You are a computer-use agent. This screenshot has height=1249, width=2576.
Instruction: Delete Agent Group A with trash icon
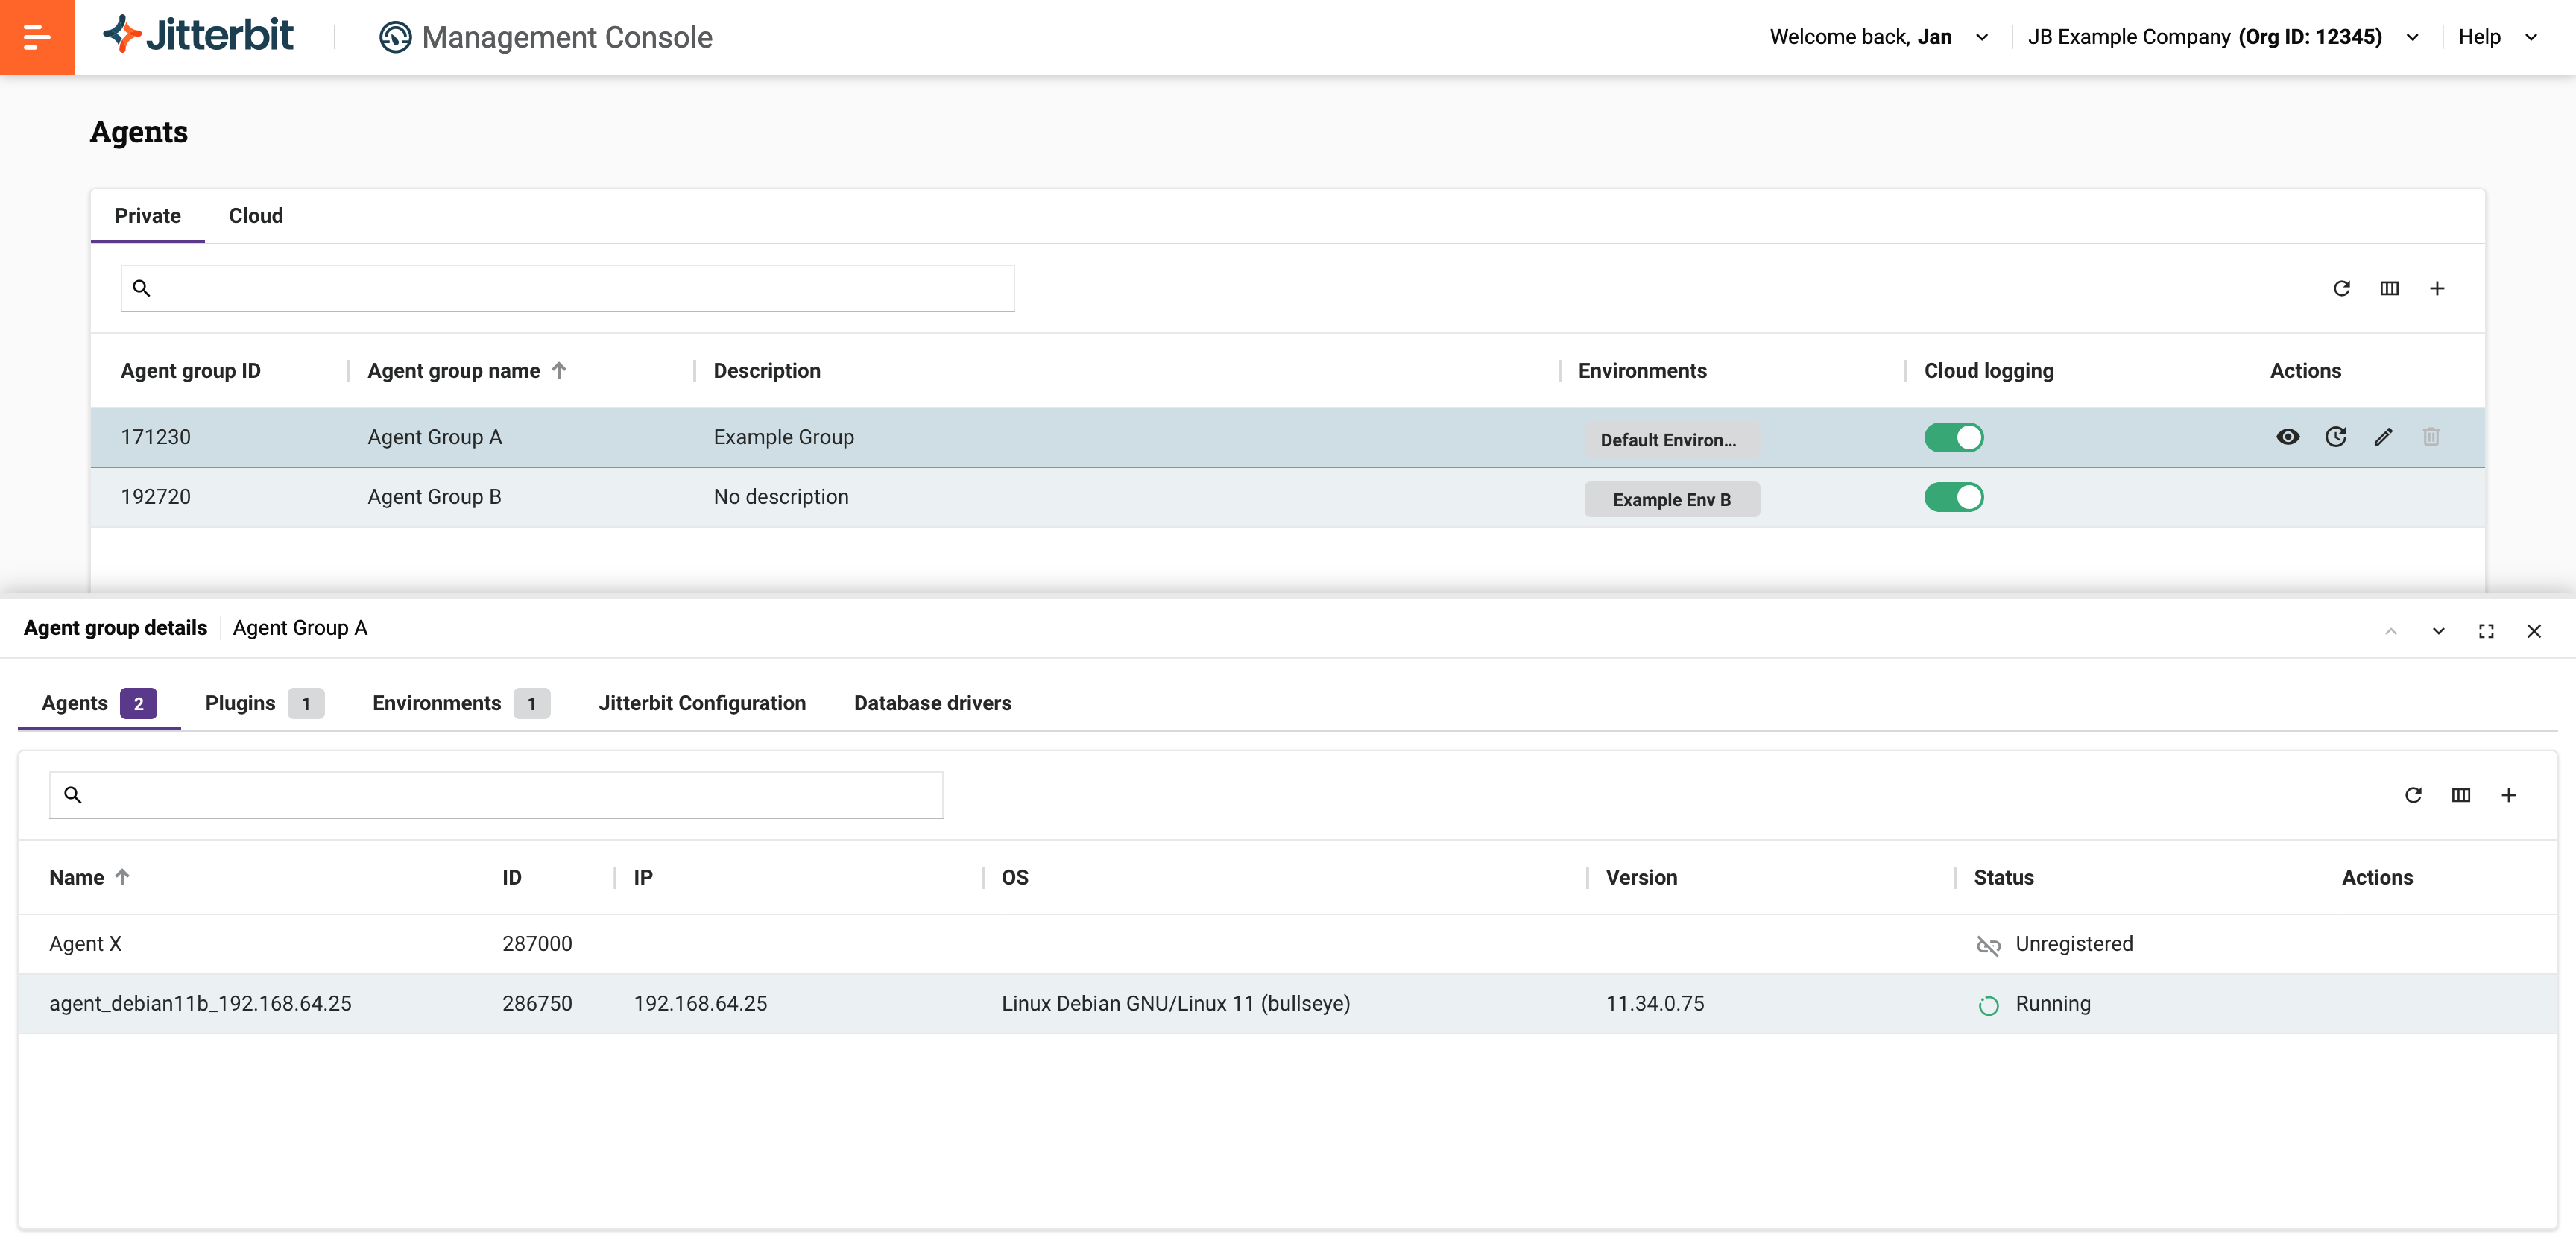coord(2431,437)
